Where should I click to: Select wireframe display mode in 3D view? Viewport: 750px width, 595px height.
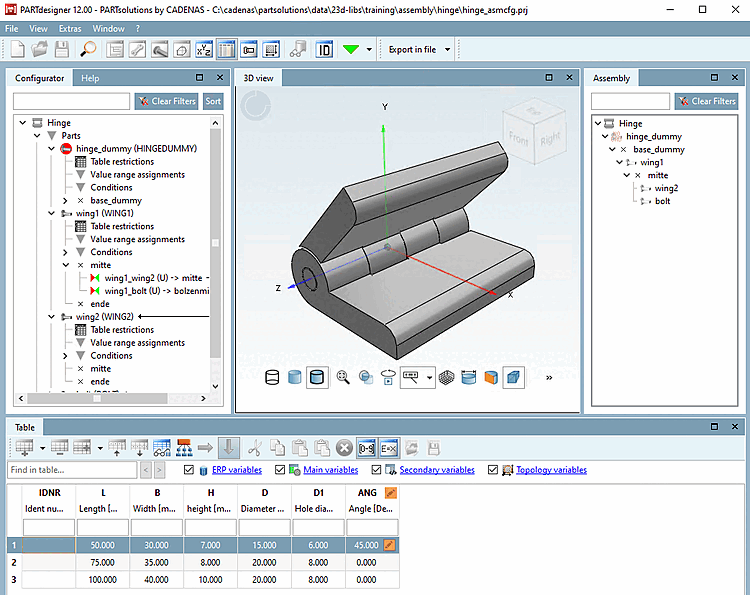click(273, 377)
